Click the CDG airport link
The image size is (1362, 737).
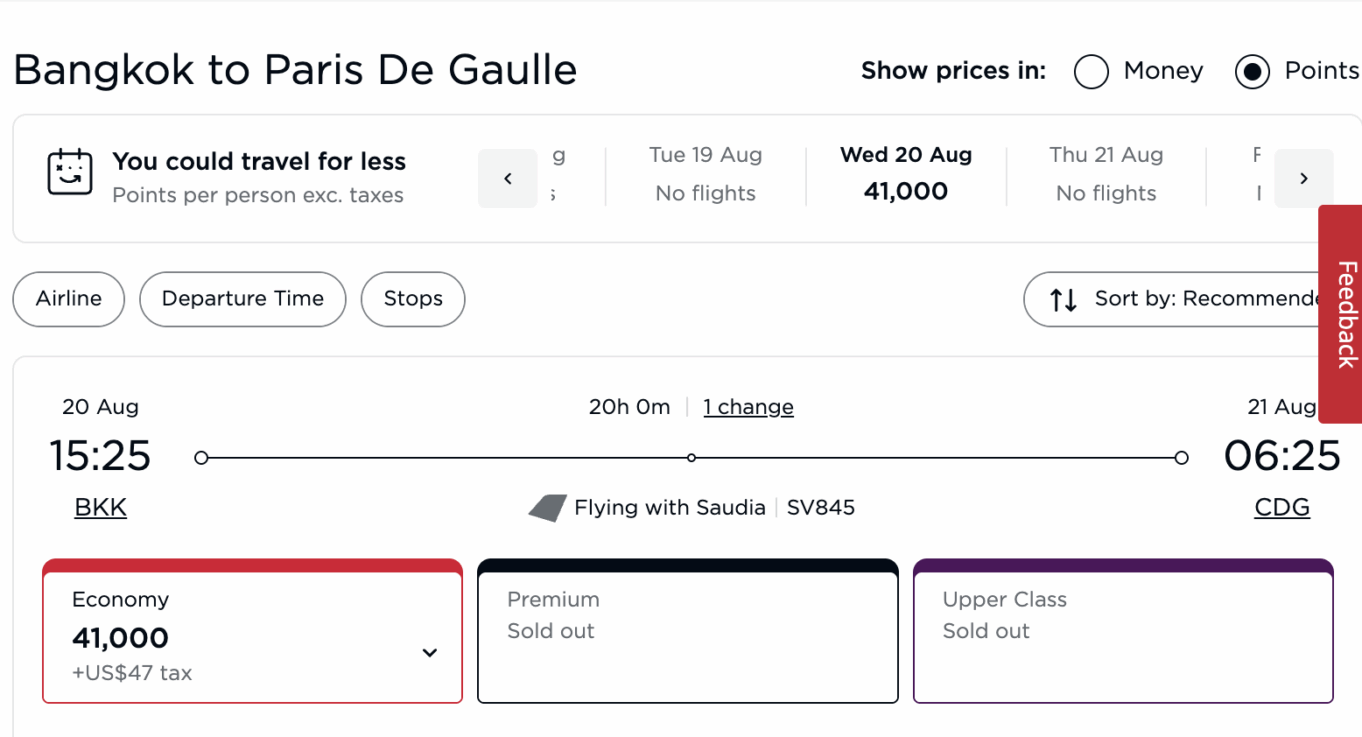[x=1282, y=508]
